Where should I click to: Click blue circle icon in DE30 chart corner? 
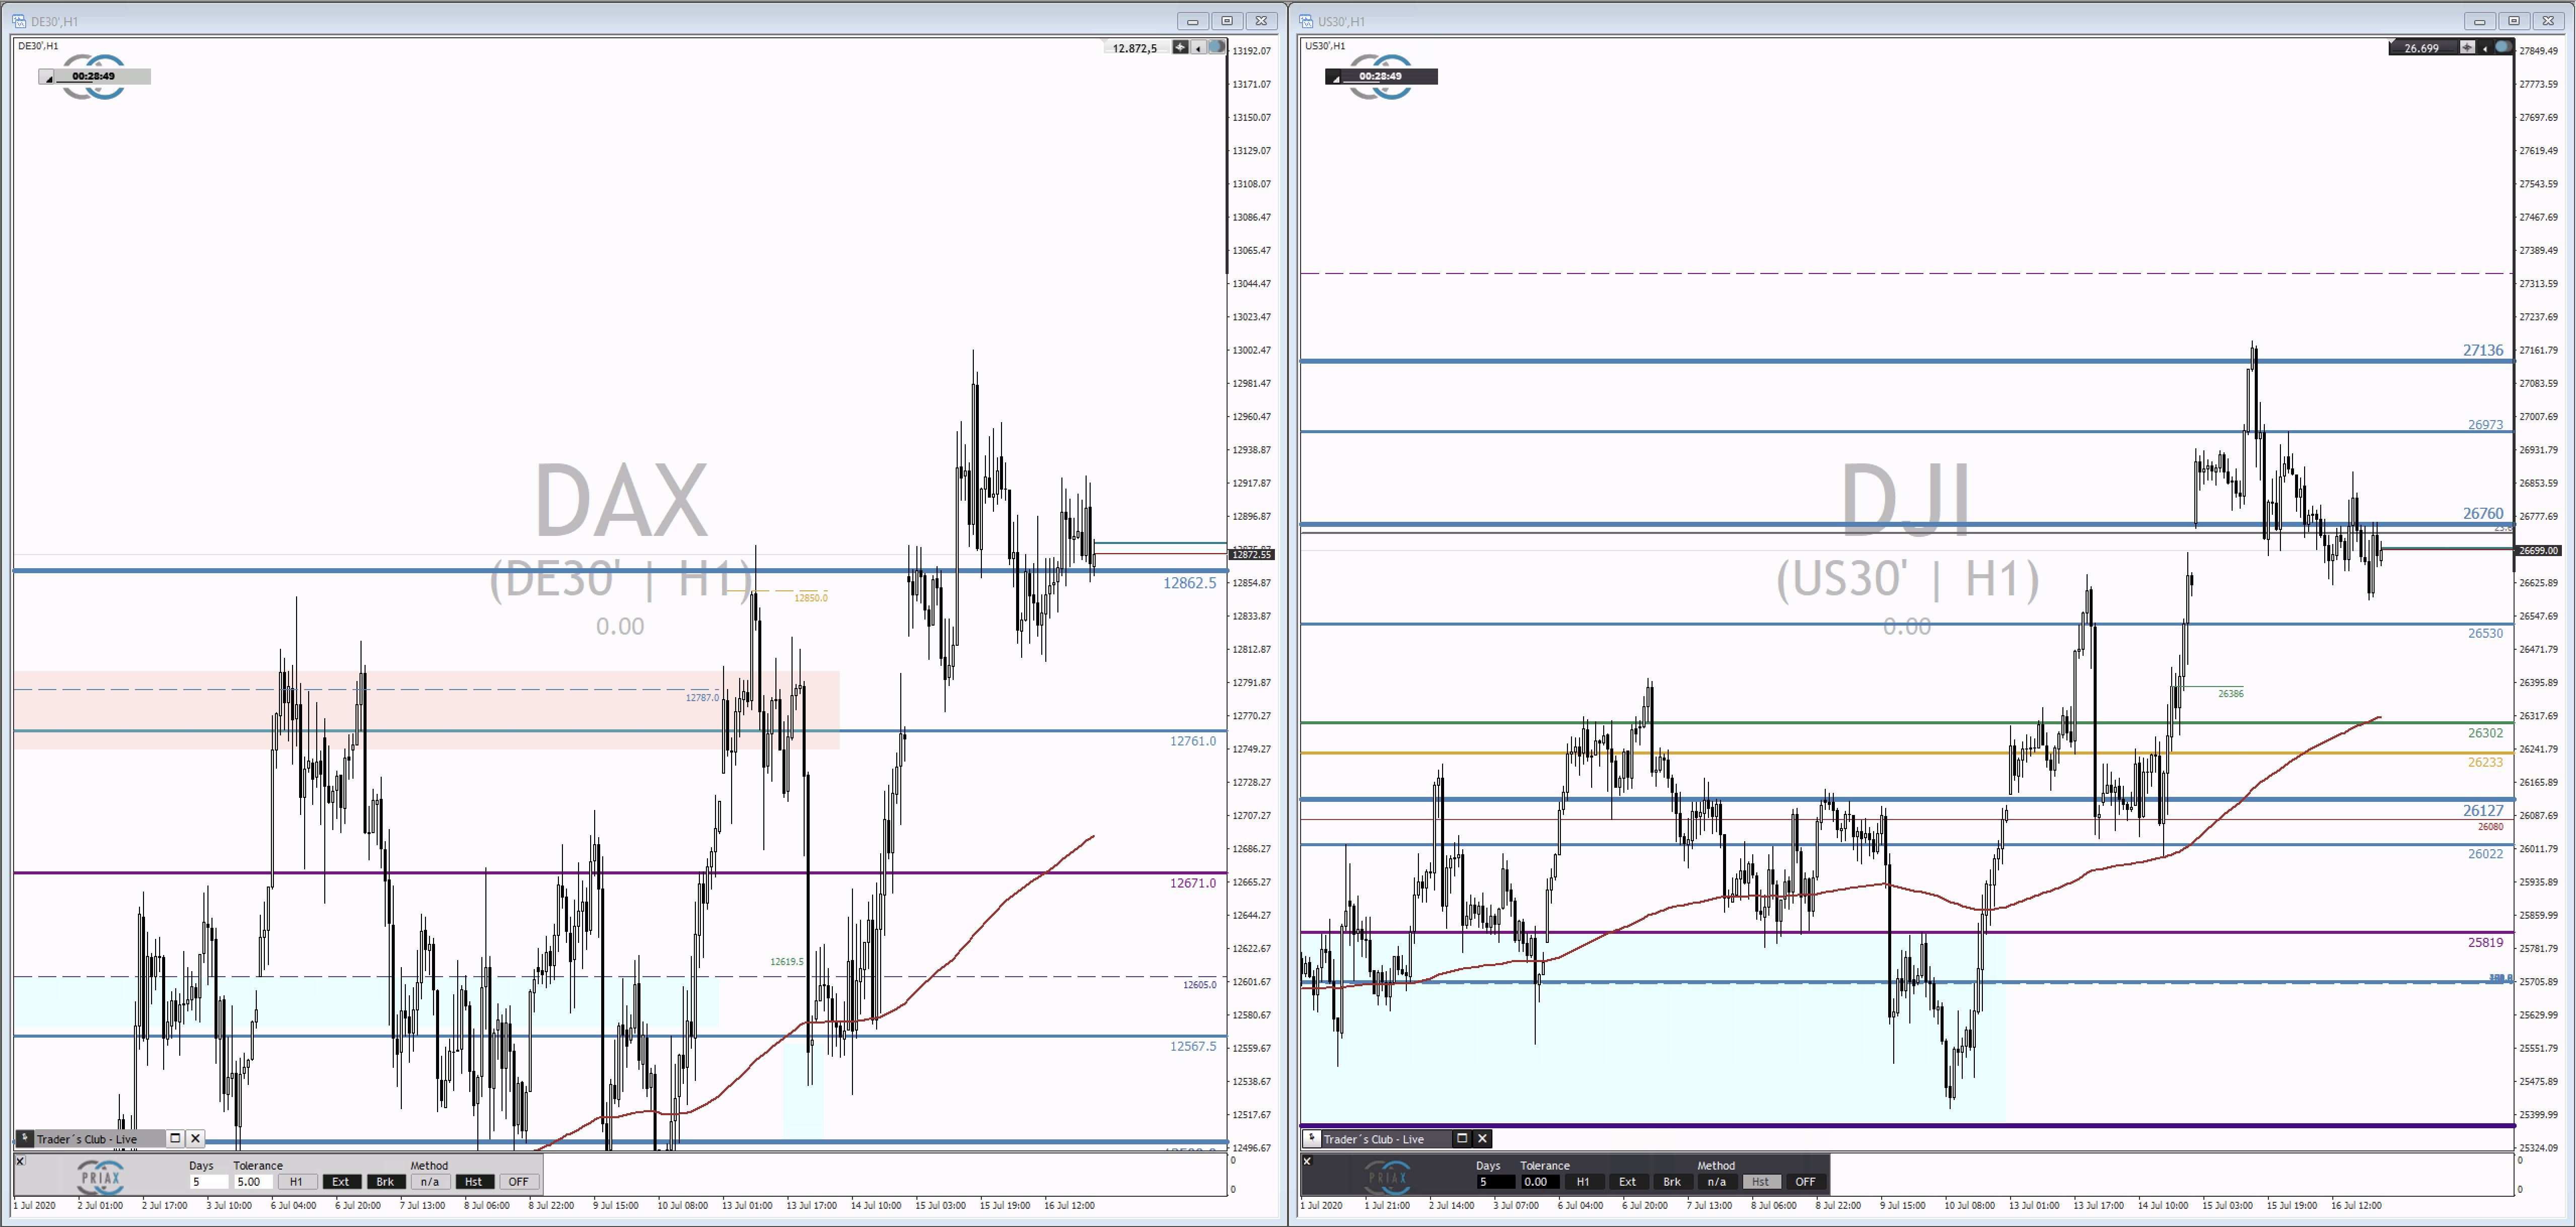pos(1217,47)
